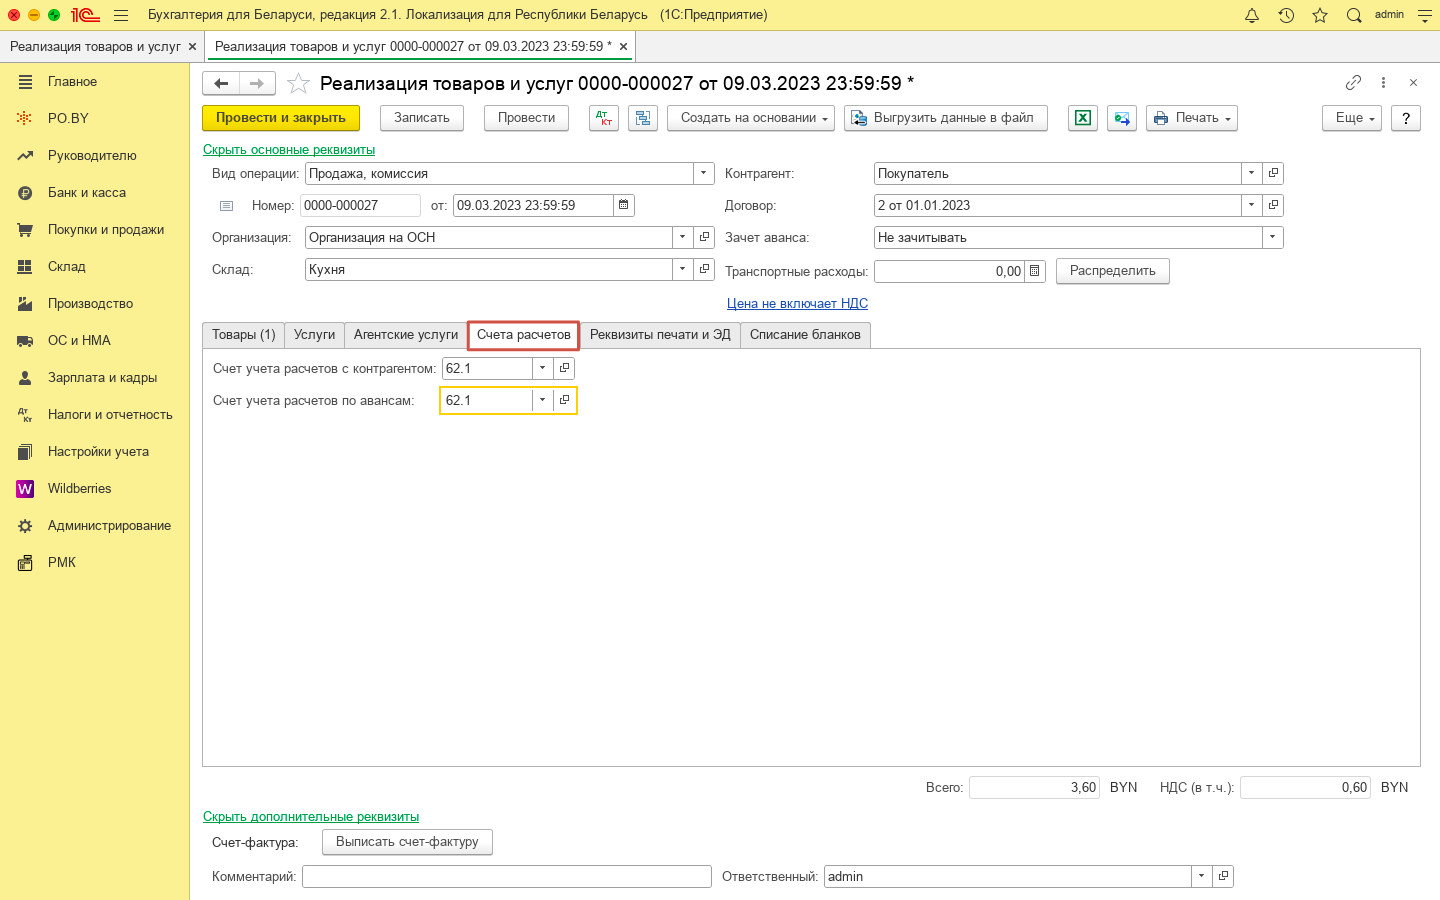Open the document structure icon beside Дт/Кт

(643, 118)
